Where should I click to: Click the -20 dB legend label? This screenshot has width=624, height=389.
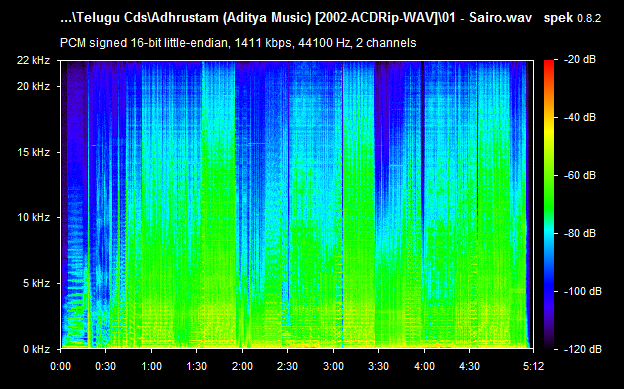[x=580, y=60]
